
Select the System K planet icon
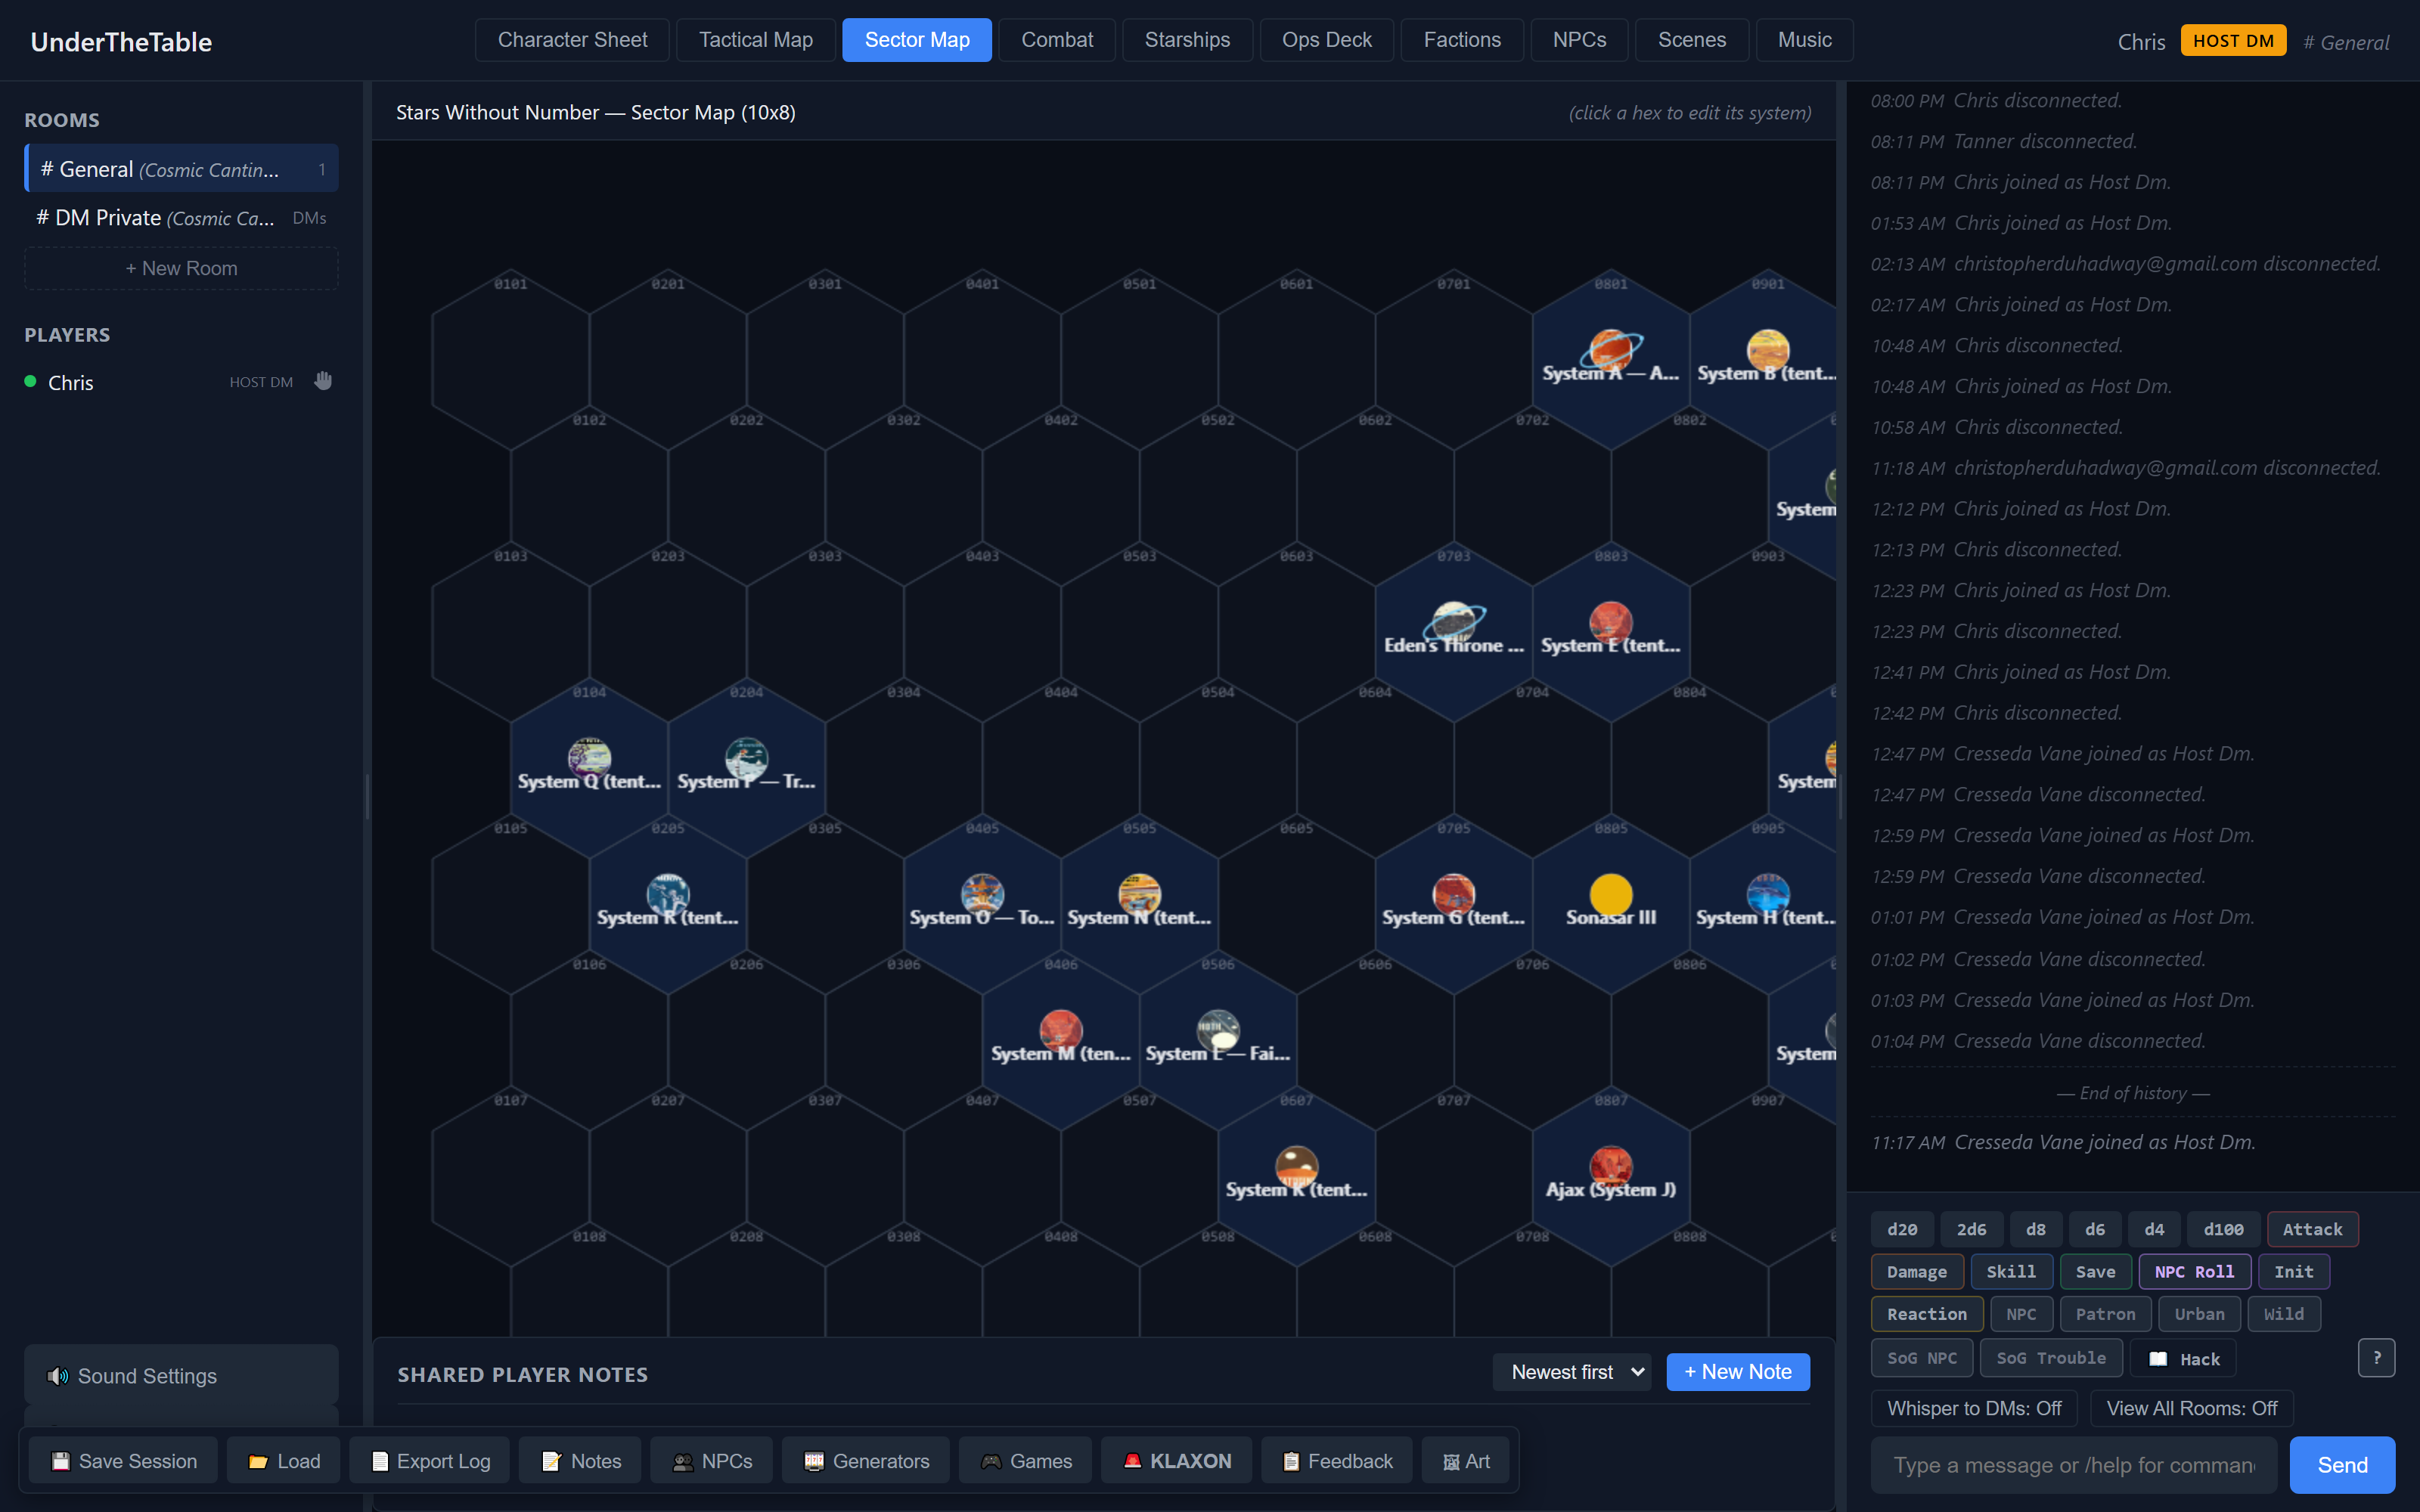(x=1296, y=1166)
